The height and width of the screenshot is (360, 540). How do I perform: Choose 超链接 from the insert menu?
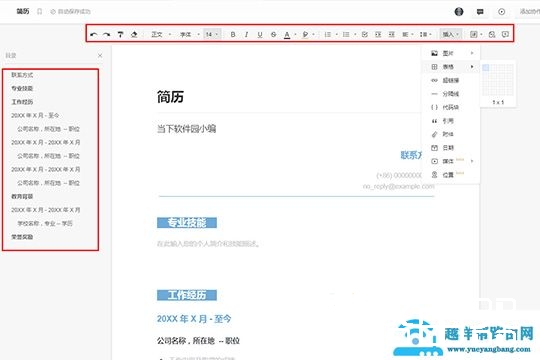coord(451,80)
